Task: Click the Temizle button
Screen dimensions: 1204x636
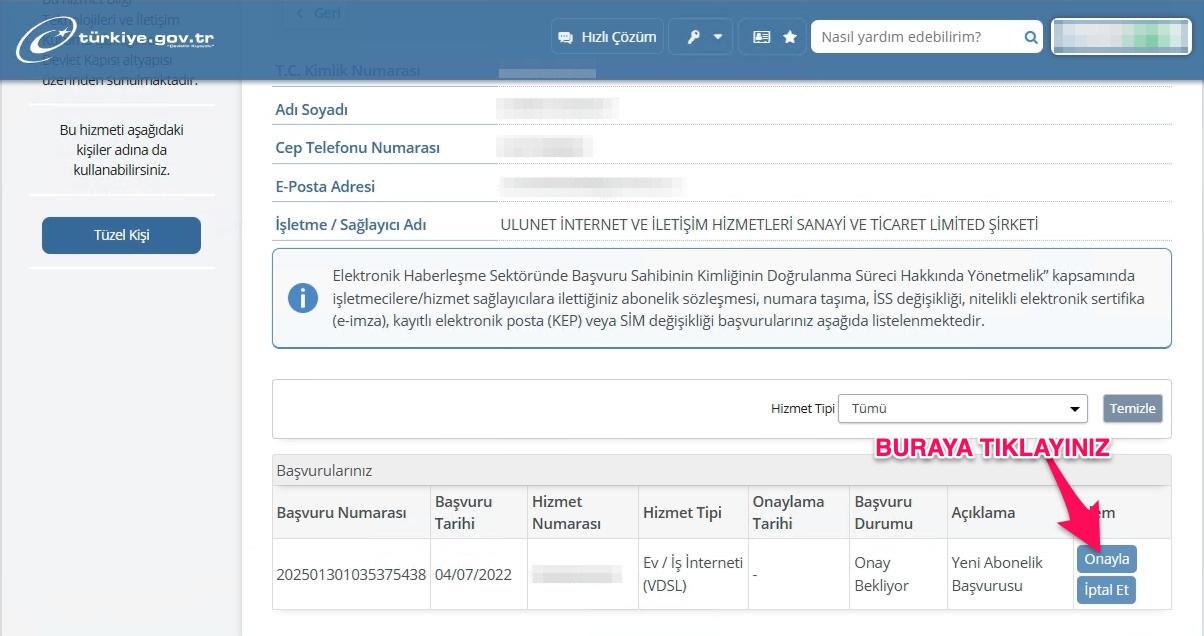Action: pyautogui.click(x=1132, y=408)
